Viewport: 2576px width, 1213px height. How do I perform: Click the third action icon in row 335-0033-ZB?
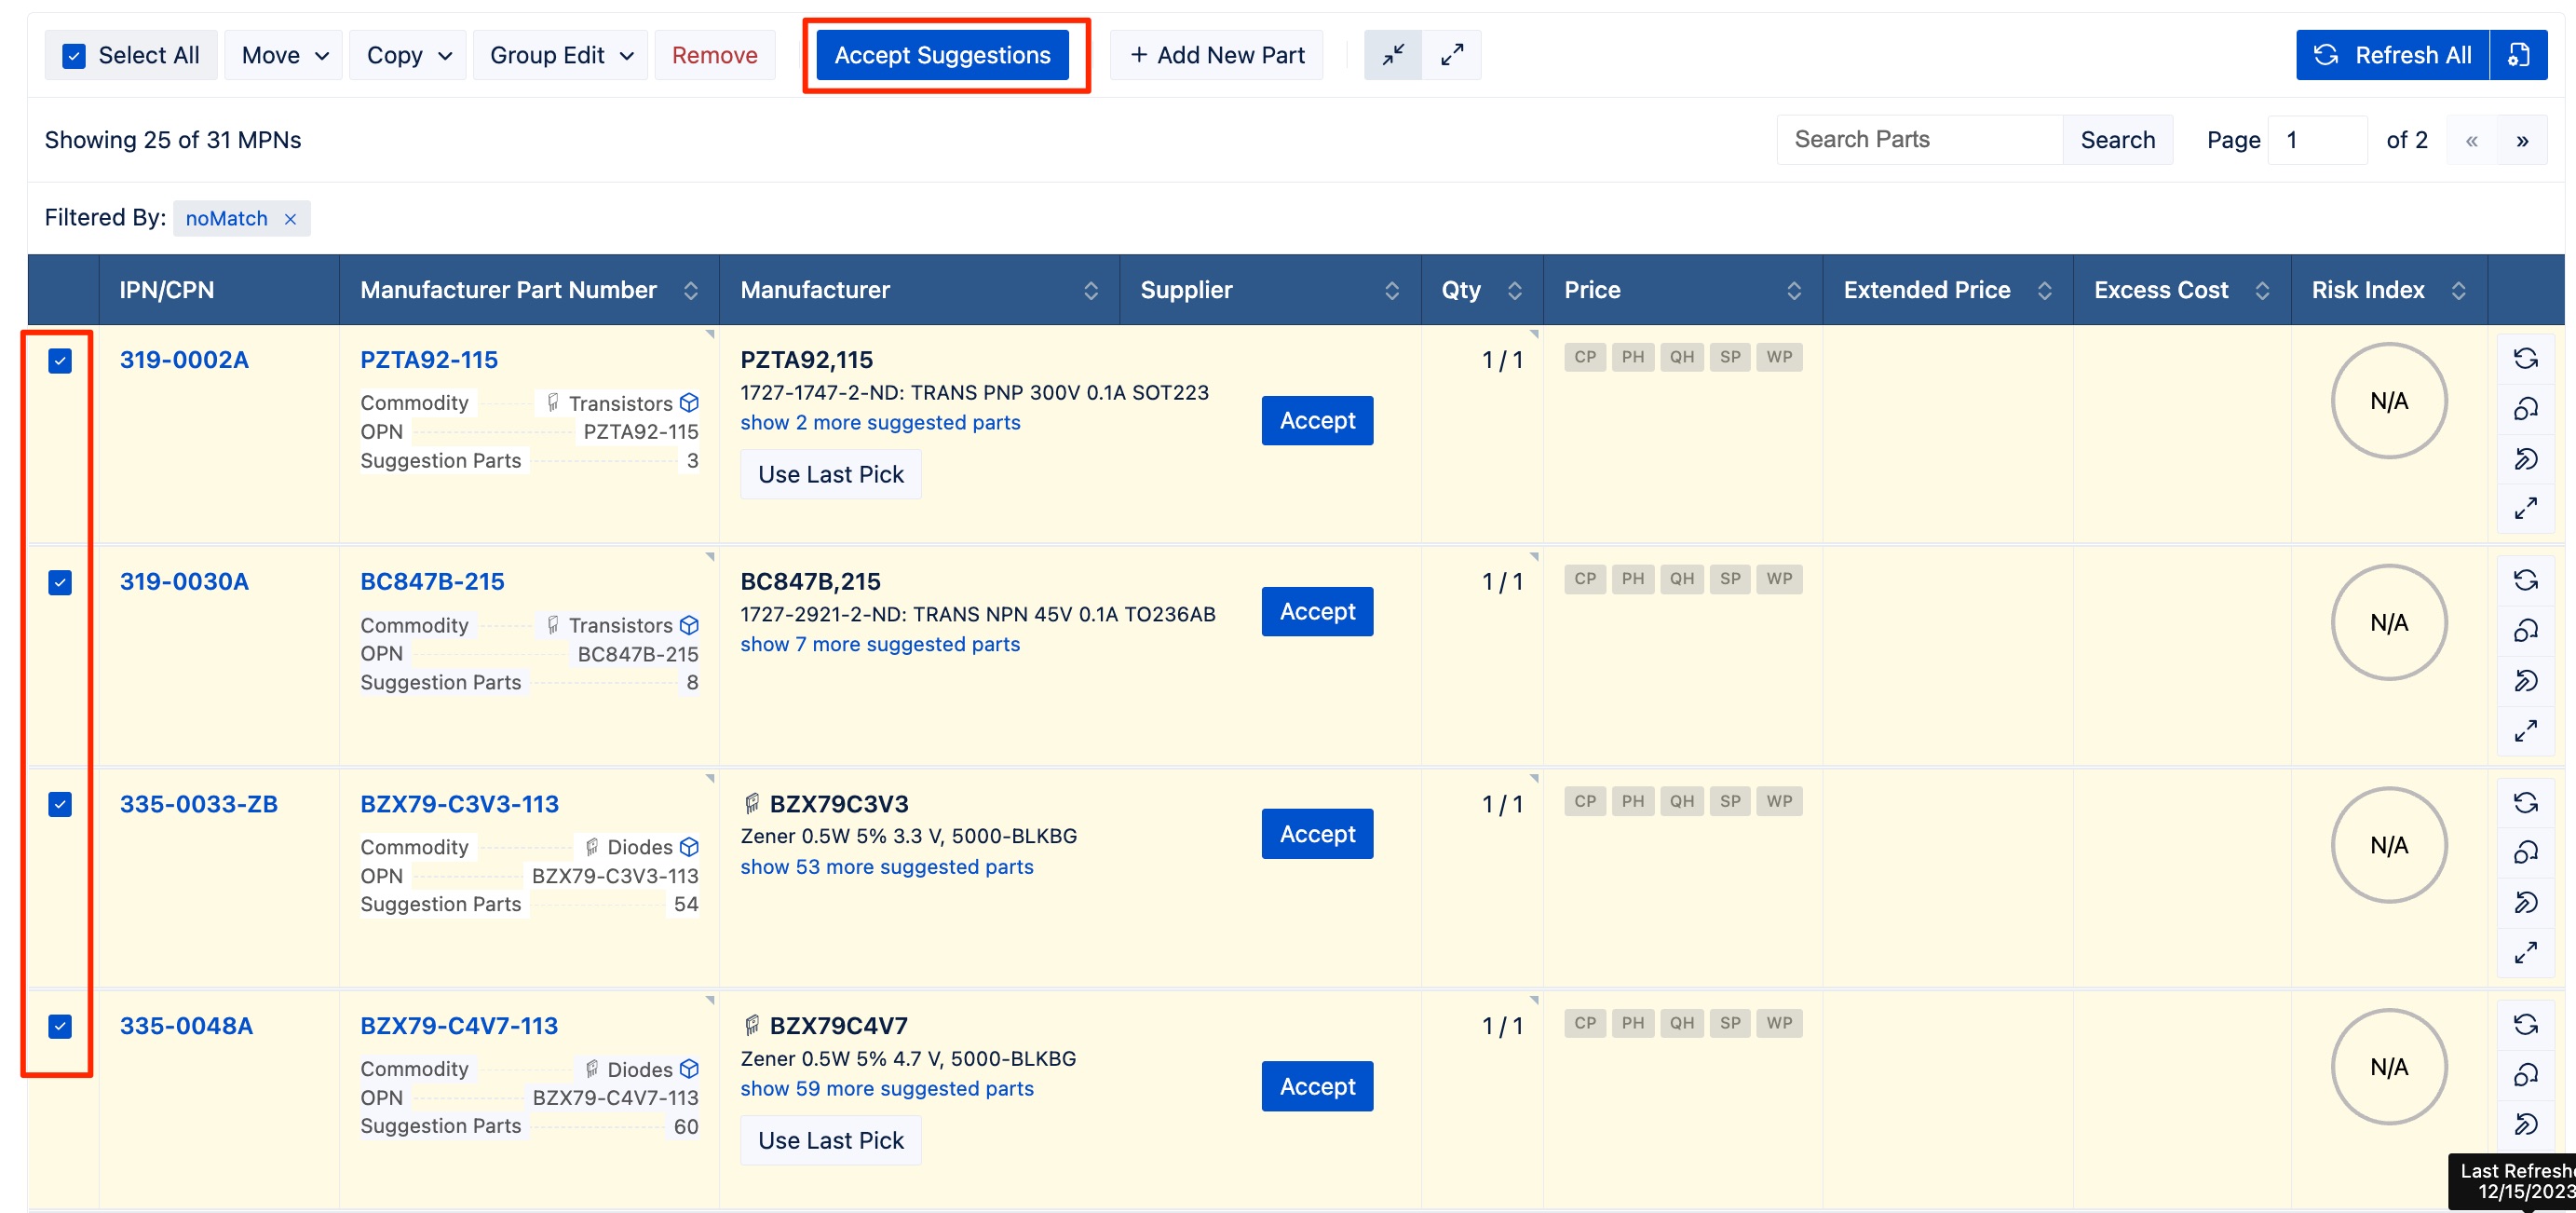coord(2526,903)
